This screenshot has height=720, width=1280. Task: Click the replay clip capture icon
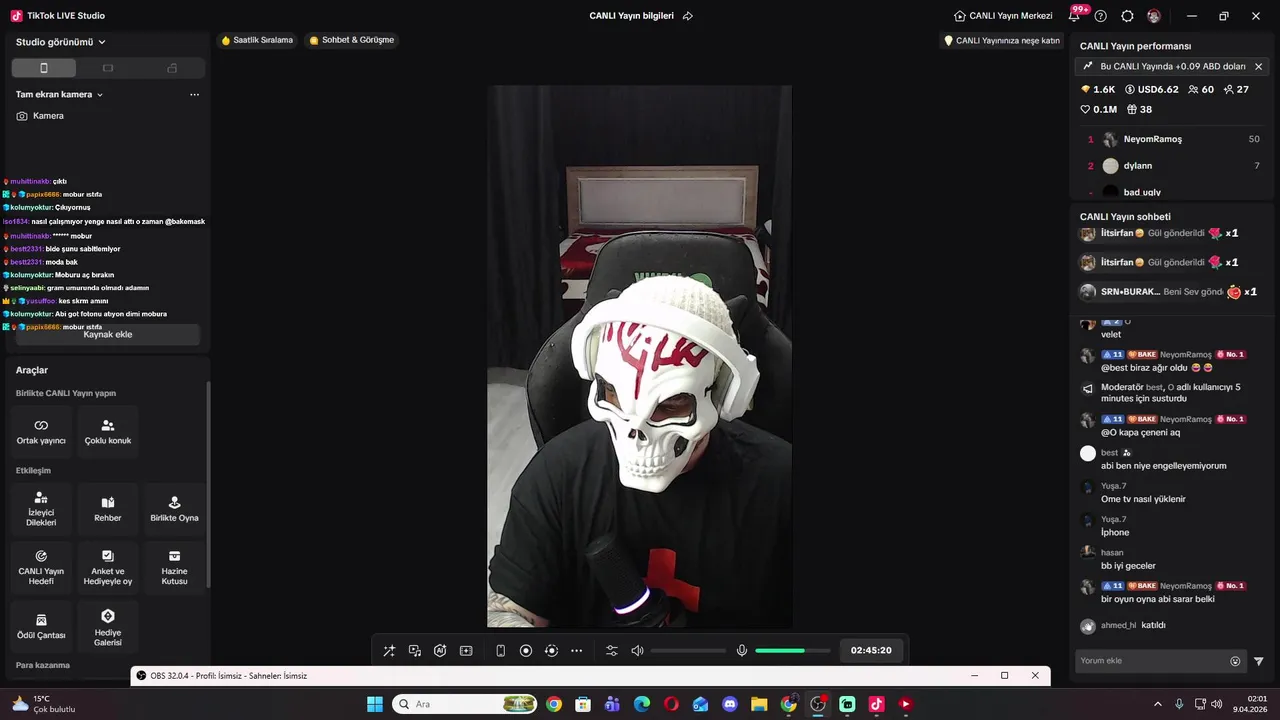point(551,651)
